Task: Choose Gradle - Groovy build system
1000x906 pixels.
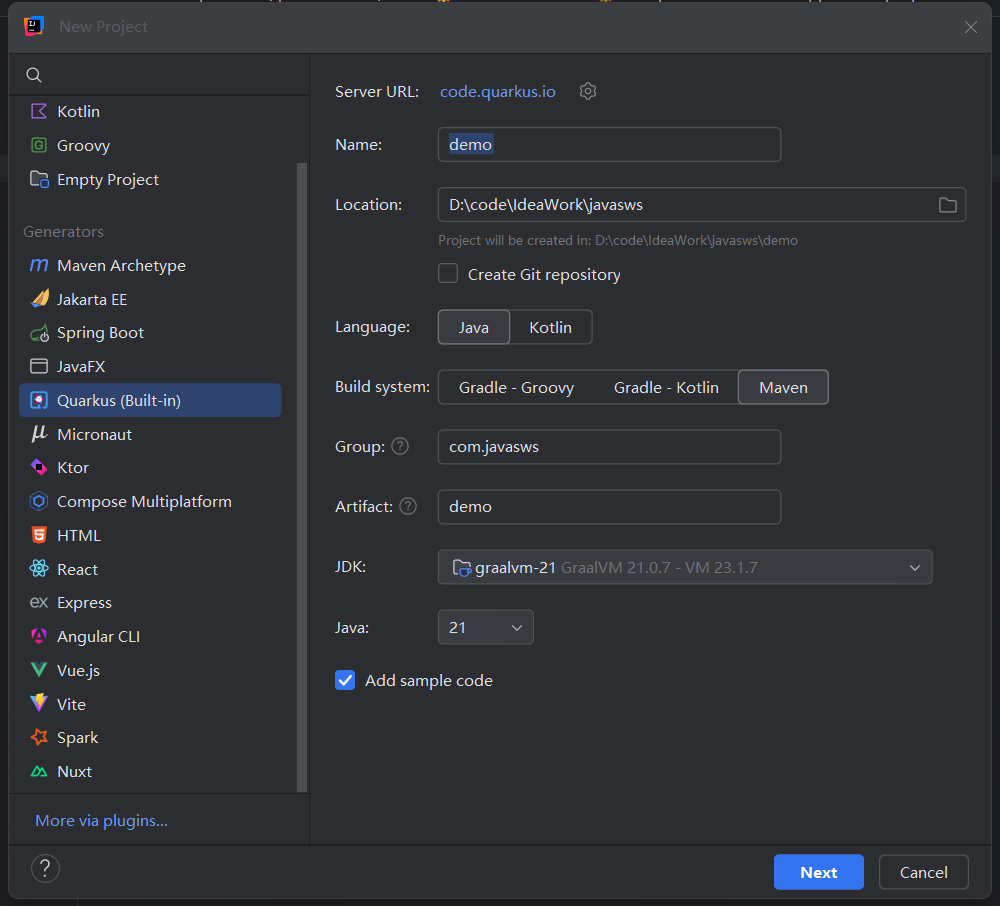Action: tap(517, 387)
